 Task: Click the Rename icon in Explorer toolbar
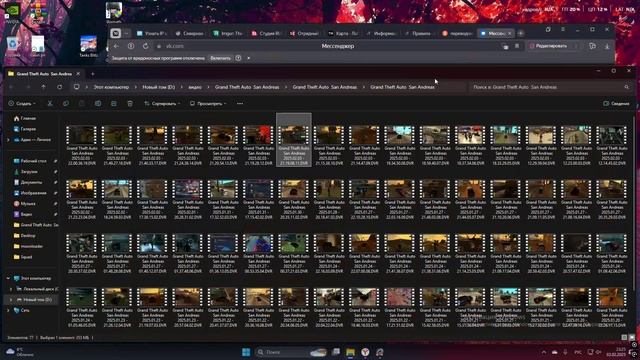tap(98, 104)
